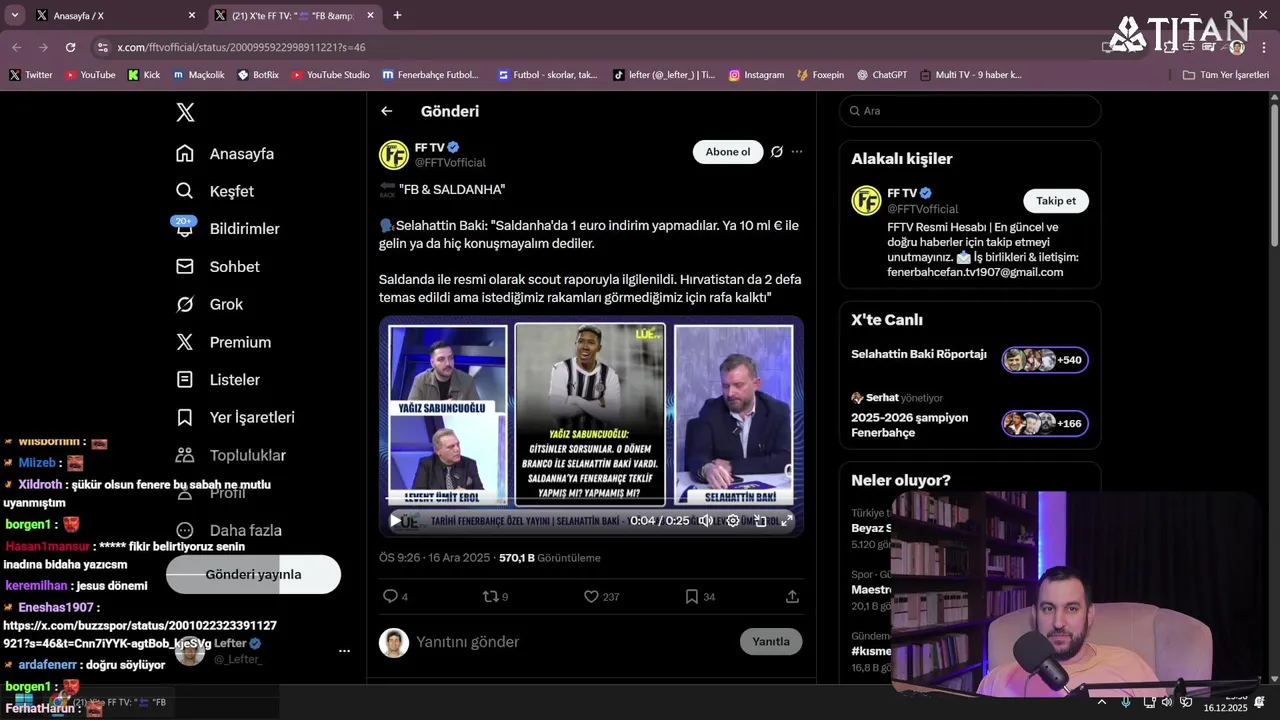This screenshot has width=1280, height=720.
Task: Open video settings gear
Action: pos(733,520)
